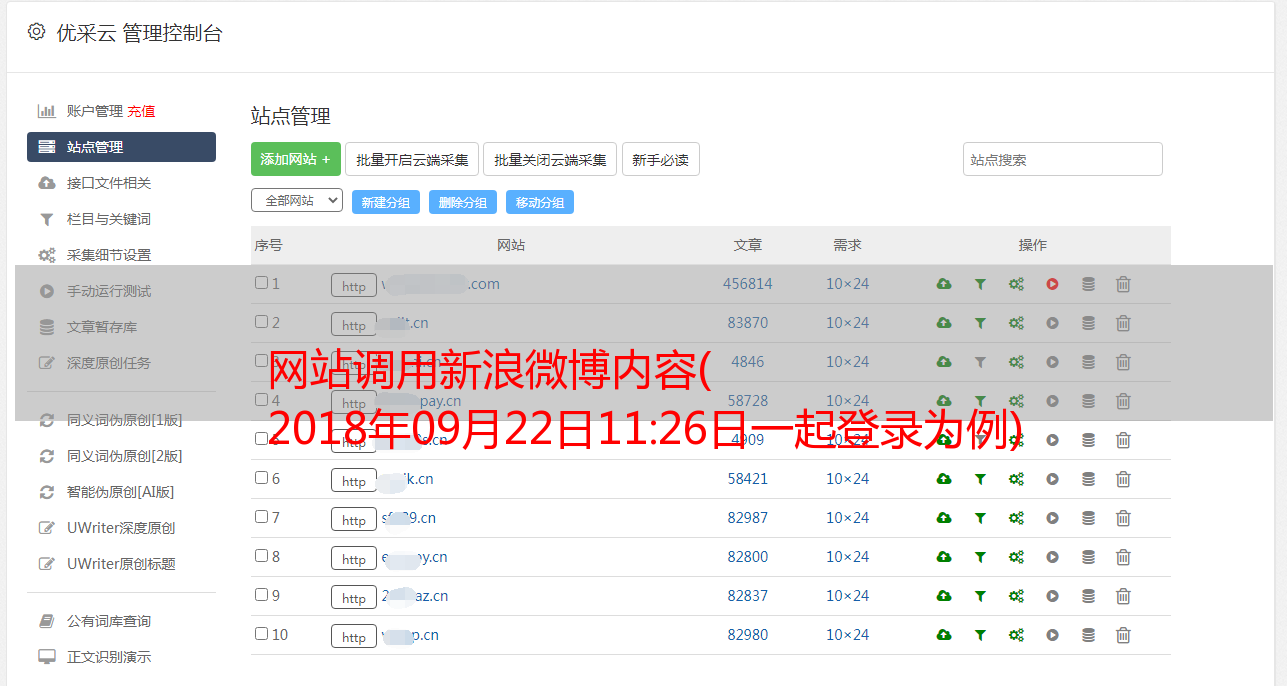Tick checkbox for site row 10
The image size is (1287, 686).
point(261,634)
